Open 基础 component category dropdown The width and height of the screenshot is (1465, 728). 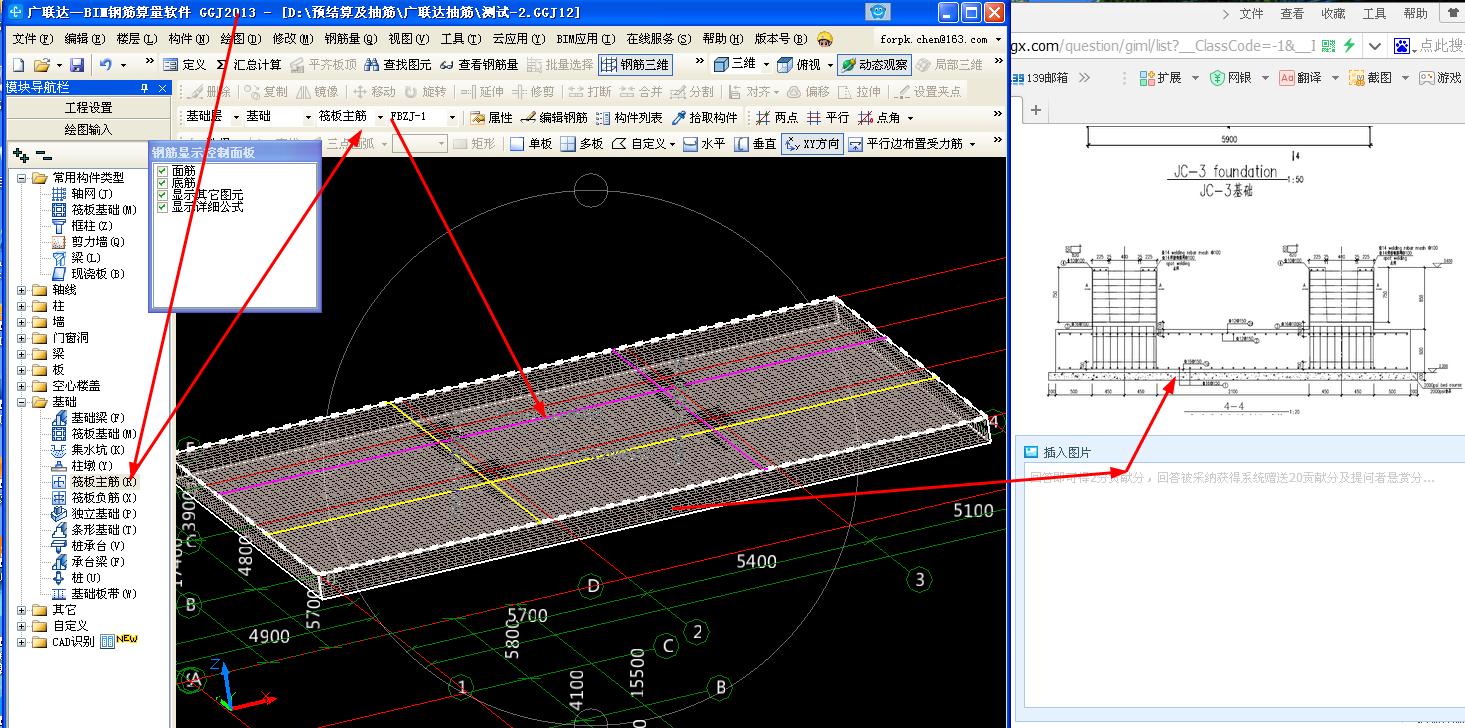point(306,117)
